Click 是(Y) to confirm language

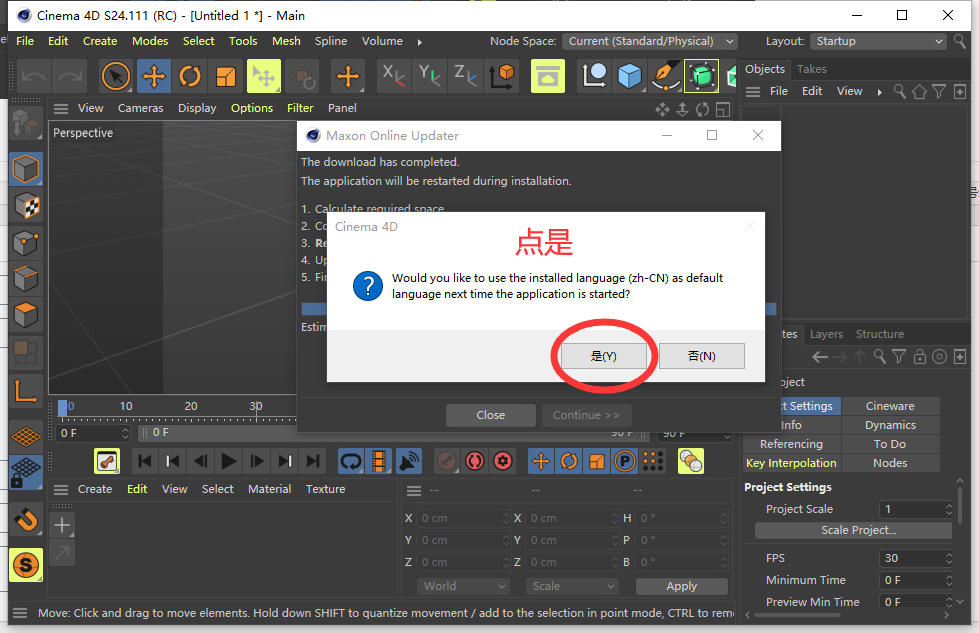603,356
